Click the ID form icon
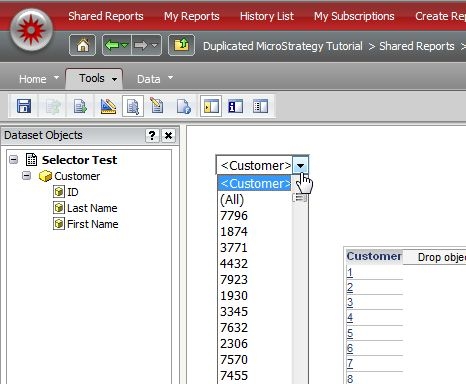The height and width of the screenshot is (384, 466). pos(59,192)
